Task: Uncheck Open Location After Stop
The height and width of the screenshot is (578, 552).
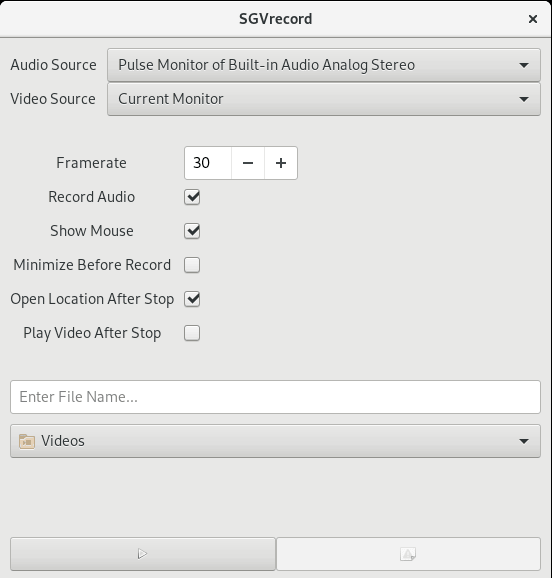Action: [x=192, y=299]
